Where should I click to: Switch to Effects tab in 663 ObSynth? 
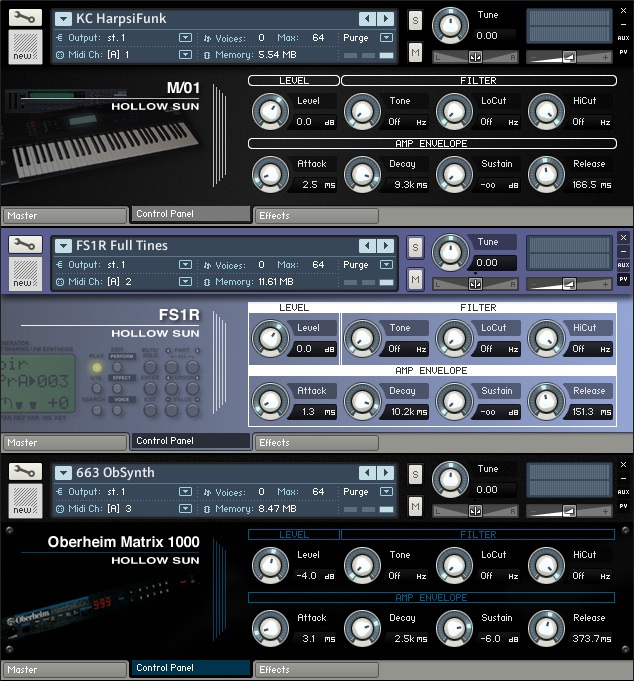coord(316,669)
